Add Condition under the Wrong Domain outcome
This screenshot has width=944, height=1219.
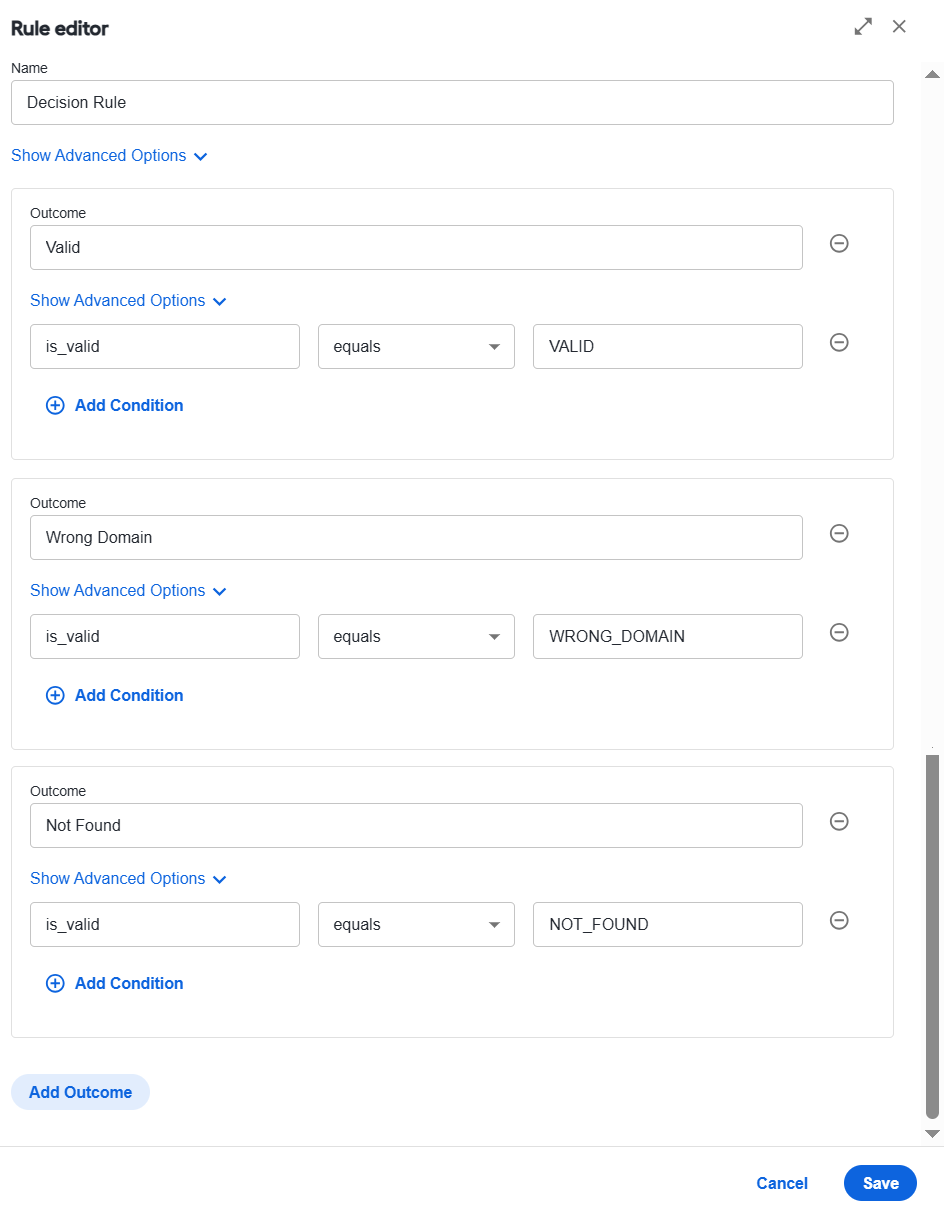(115, 695)
